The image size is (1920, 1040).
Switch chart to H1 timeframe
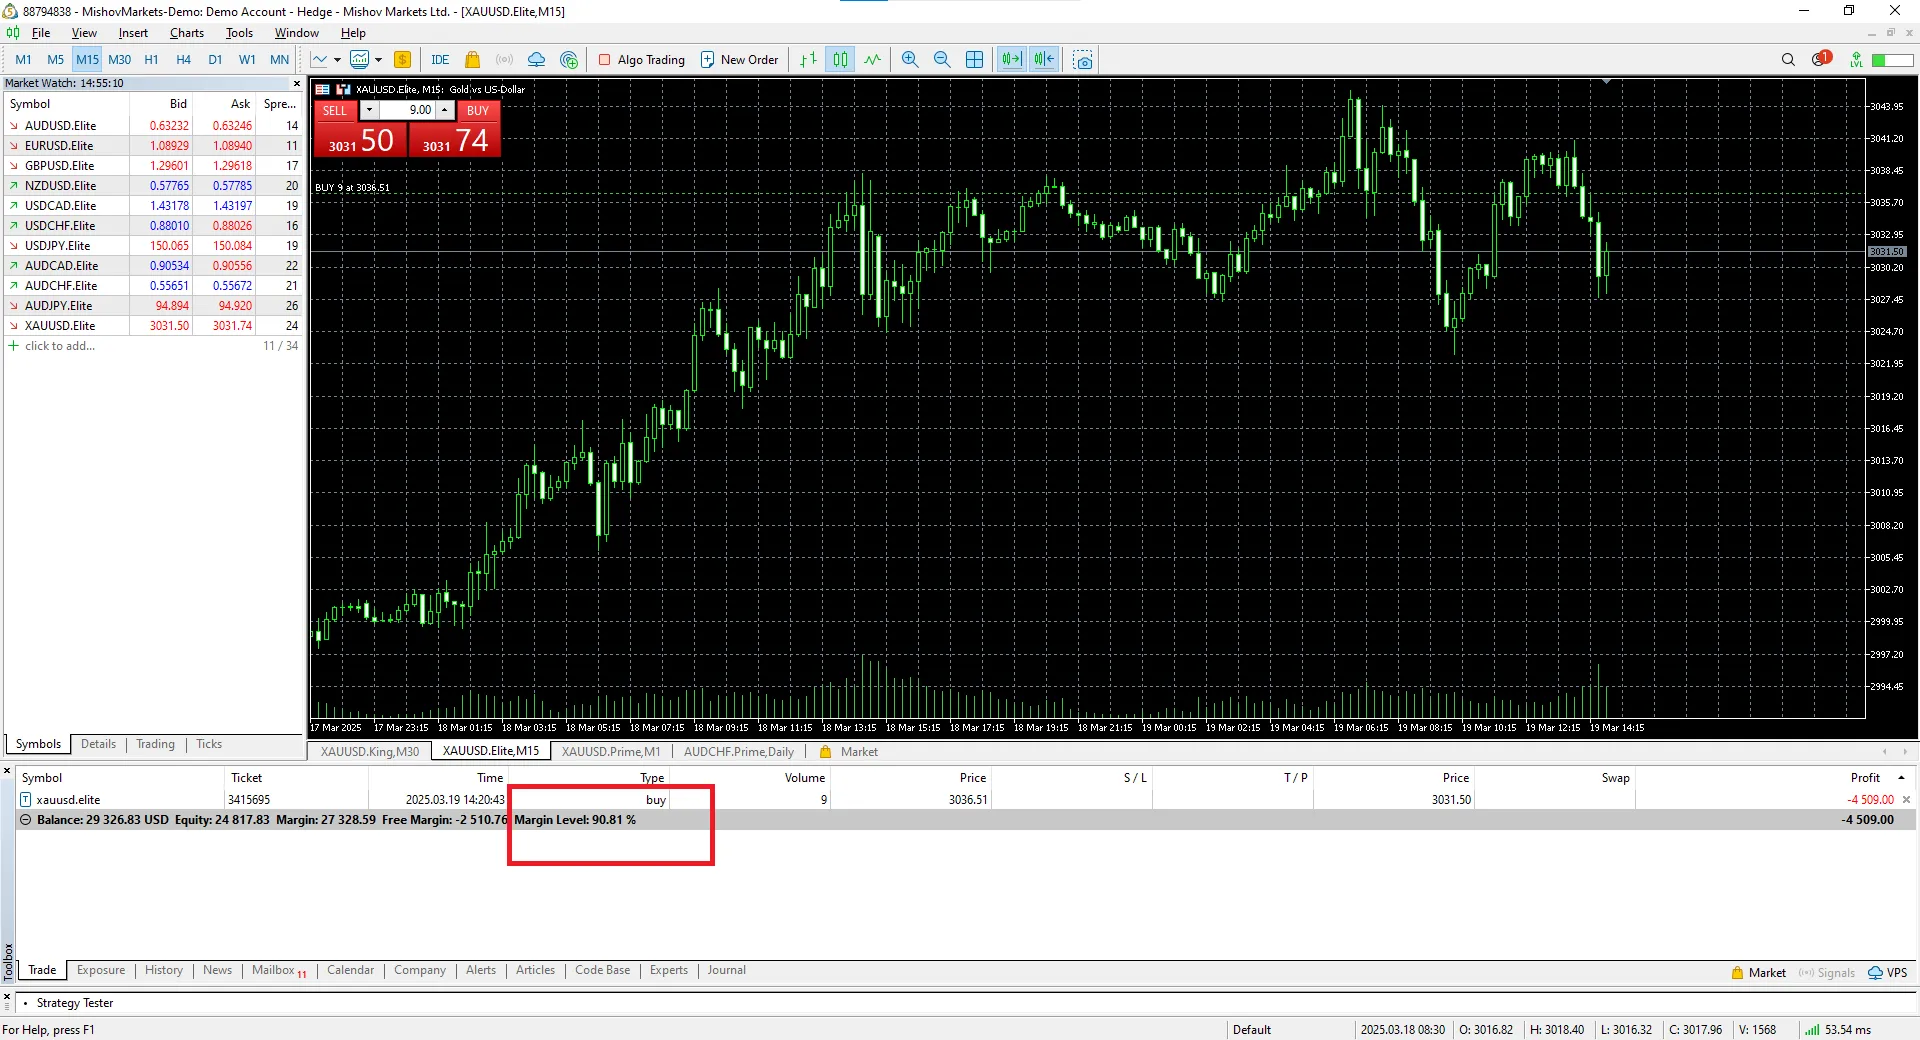(x=151, y=60)
